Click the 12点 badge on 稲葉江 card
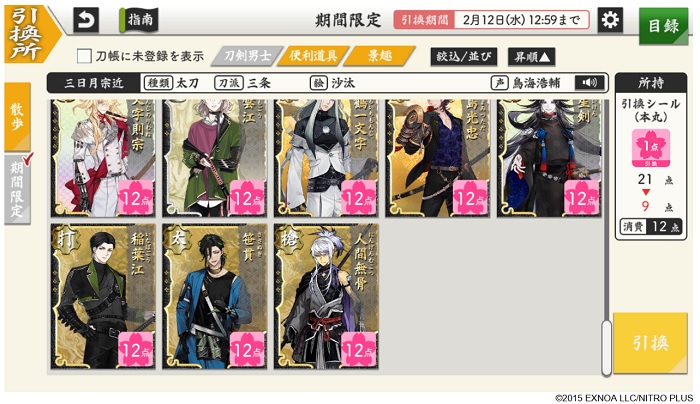 tap(136, 350)
